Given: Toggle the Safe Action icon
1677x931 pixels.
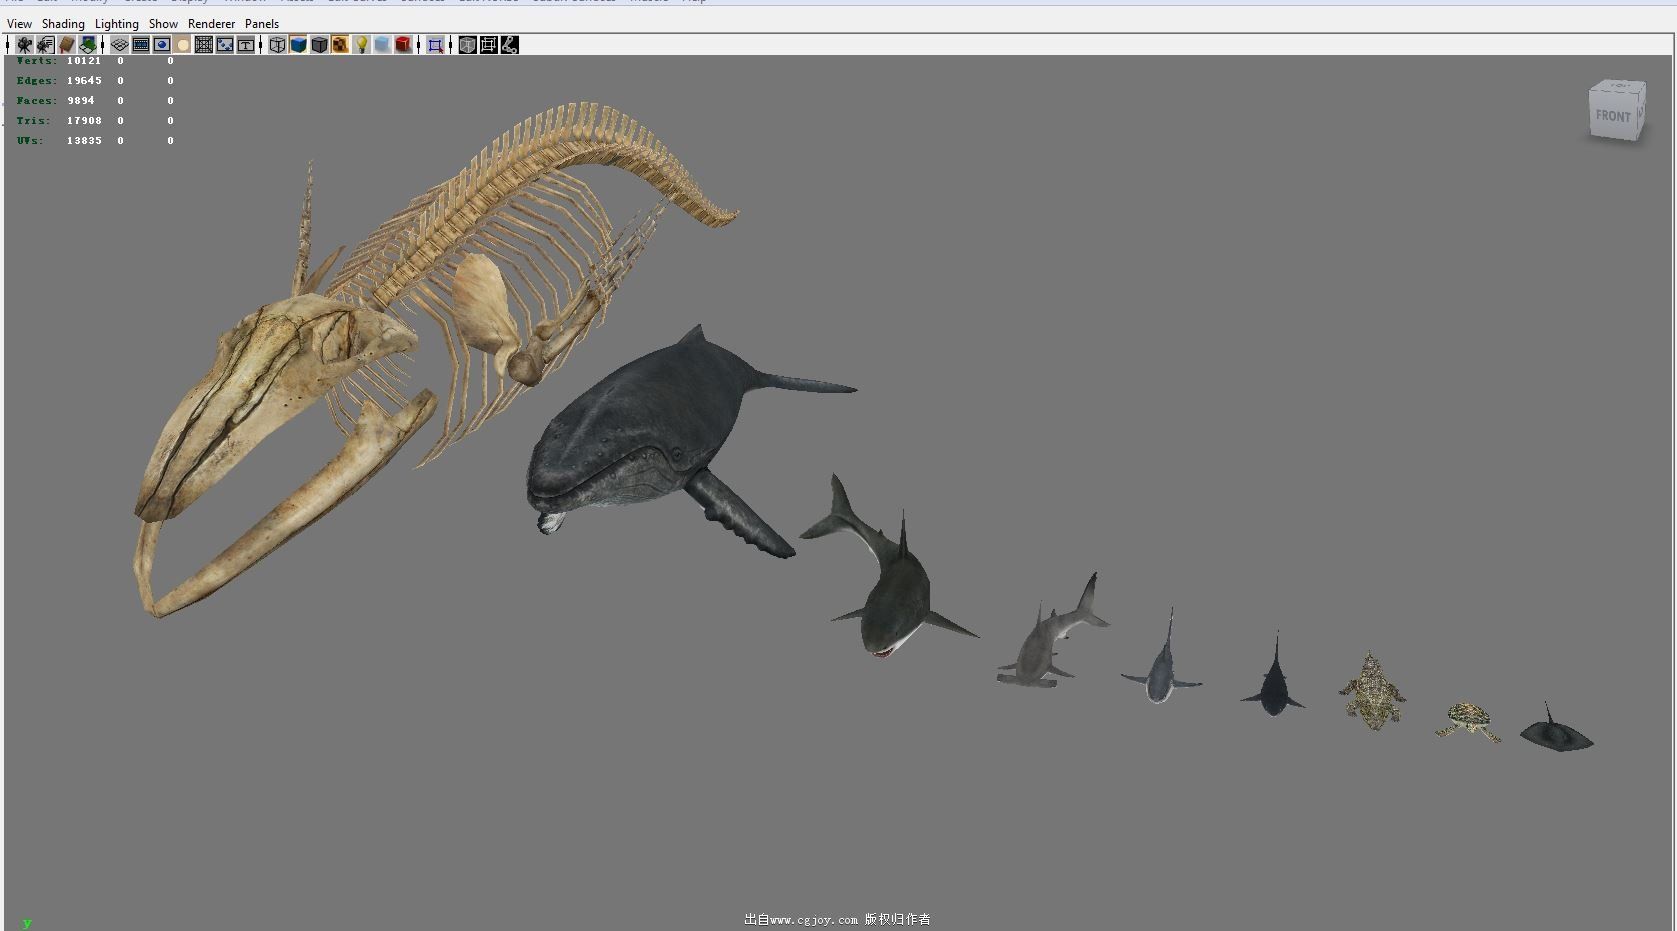Looking at the screenshot, I should point(224,45).
